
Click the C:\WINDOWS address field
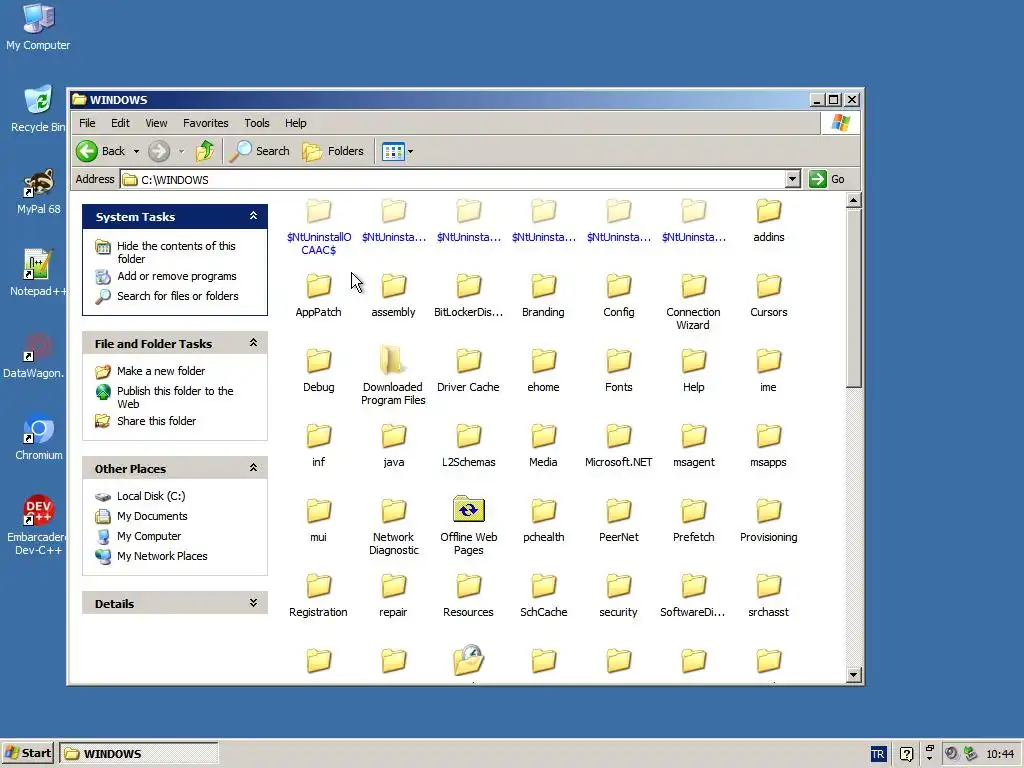click(453, 179)
